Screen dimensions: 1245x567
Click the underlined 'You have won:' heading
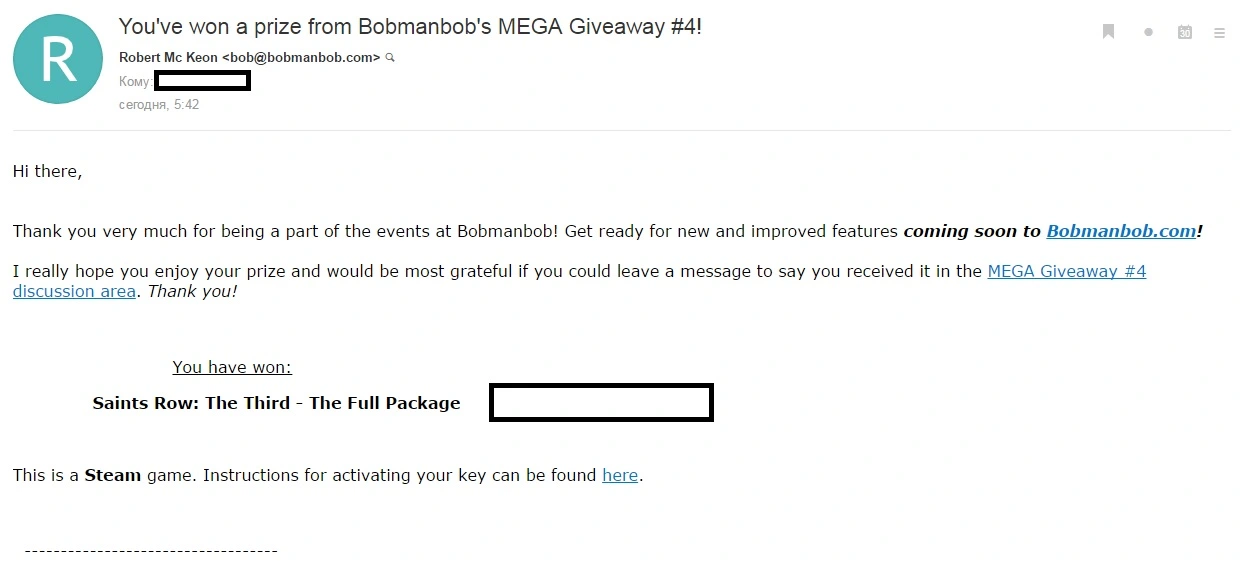pyautogui.click(x=232, y=367)
